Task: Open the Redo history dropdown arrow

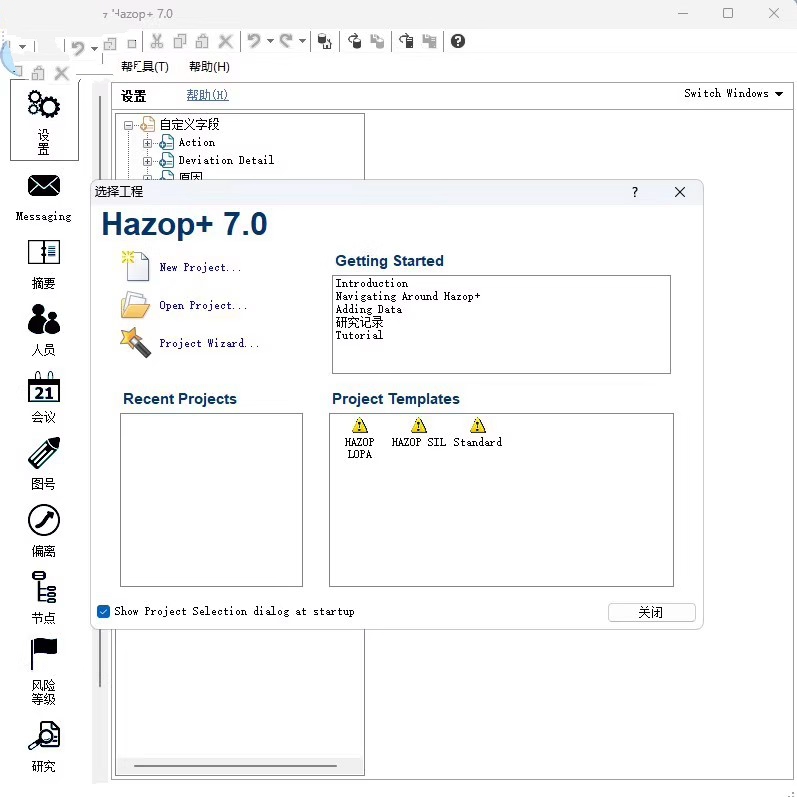Action: pyautogui.click(x=302, y=41)
